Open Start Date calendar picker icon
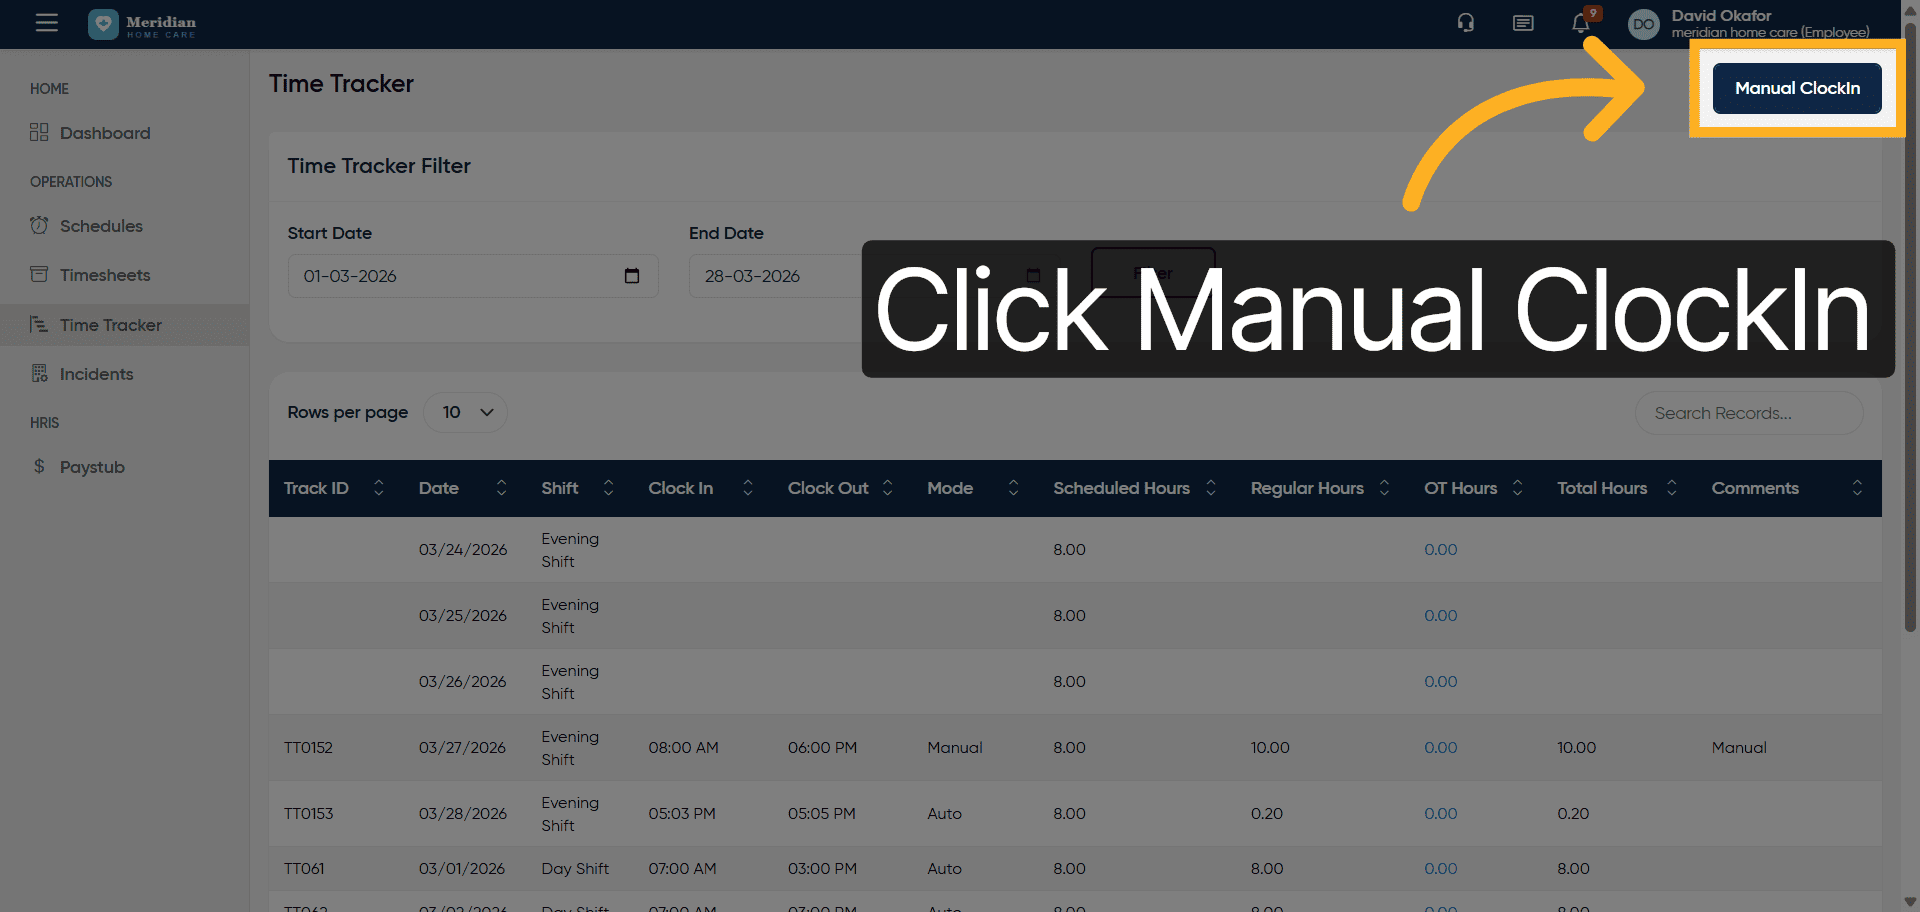Screen dimensions: 1920x912 coord(631,276)
